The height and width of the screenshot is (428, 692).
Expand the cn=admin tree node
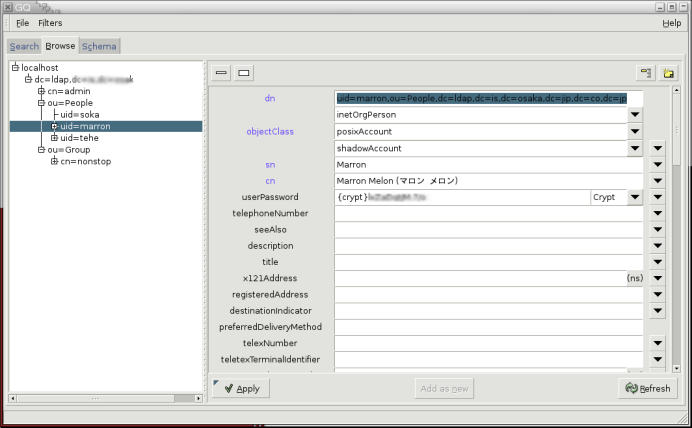[x=41, y=91]
